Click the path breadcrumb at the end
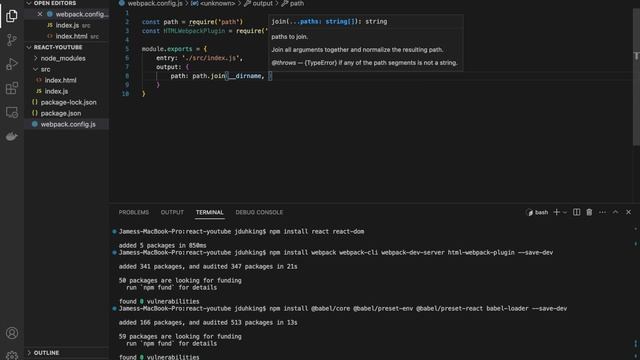 coord(297,3)
